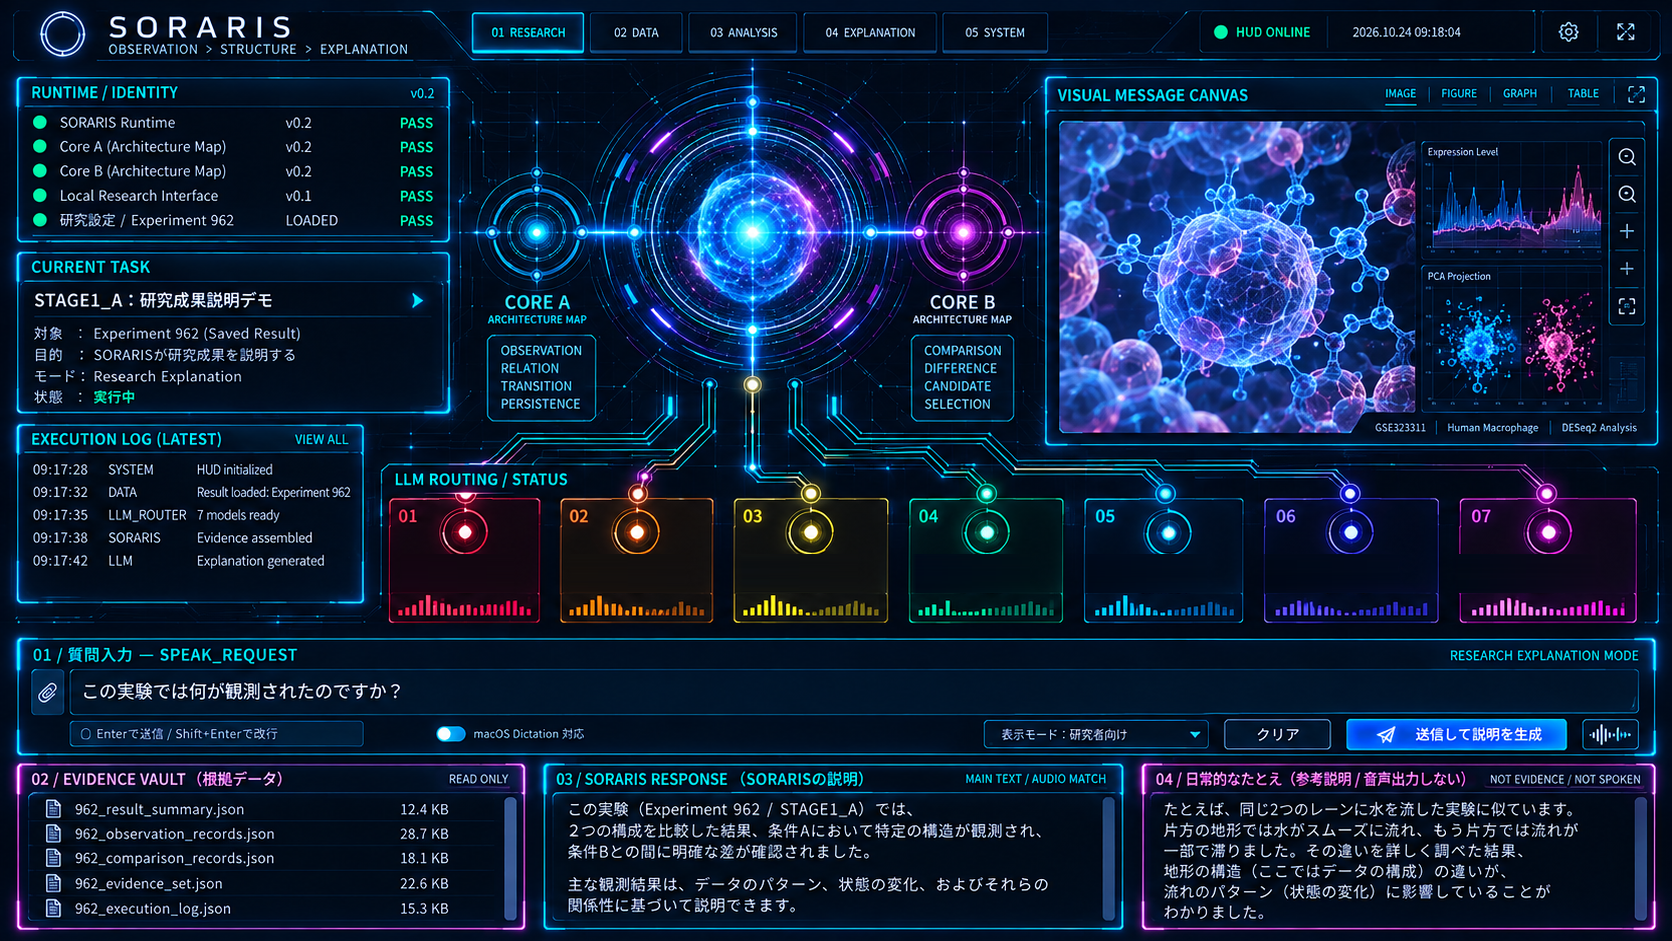Screen dimensions: 1672x941
Task: Click the SORARIS circular logo
Action: click(x=62, y=33)
